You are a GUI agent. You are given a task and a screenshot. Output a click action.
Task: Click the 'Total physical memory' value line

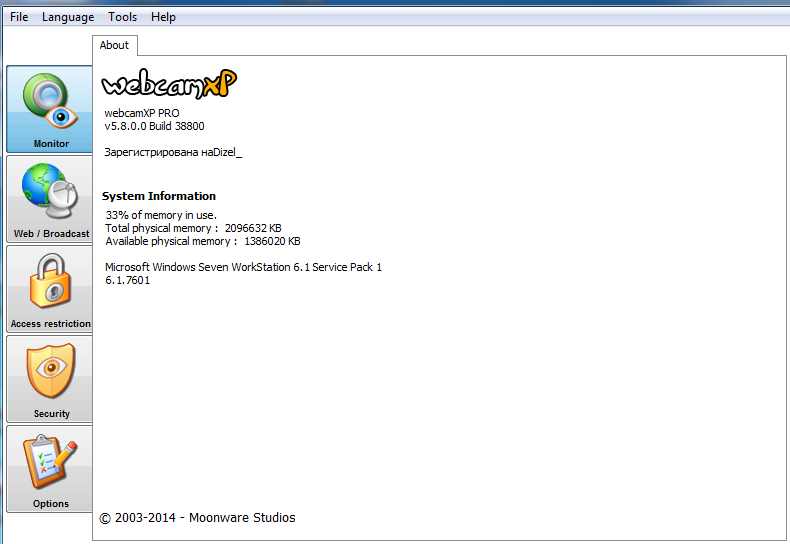pos(193,228)
